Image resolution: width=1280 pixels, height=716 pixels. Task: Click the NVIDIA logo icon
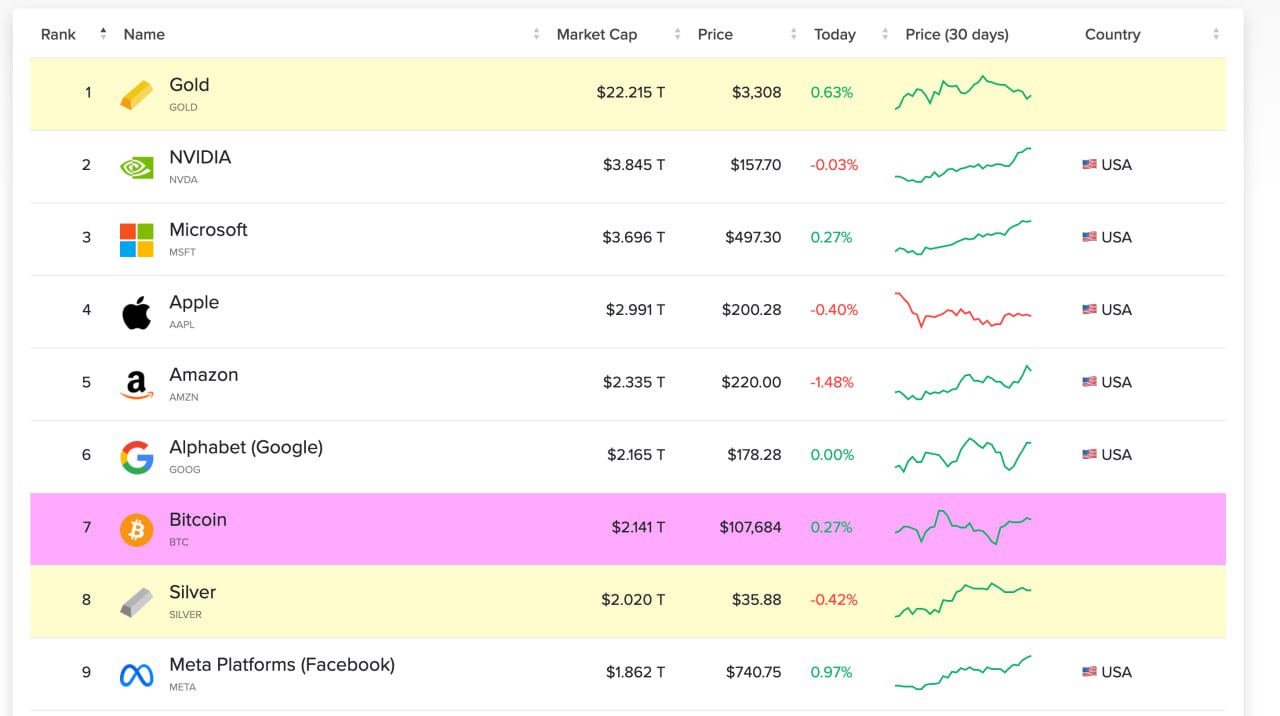137,167
